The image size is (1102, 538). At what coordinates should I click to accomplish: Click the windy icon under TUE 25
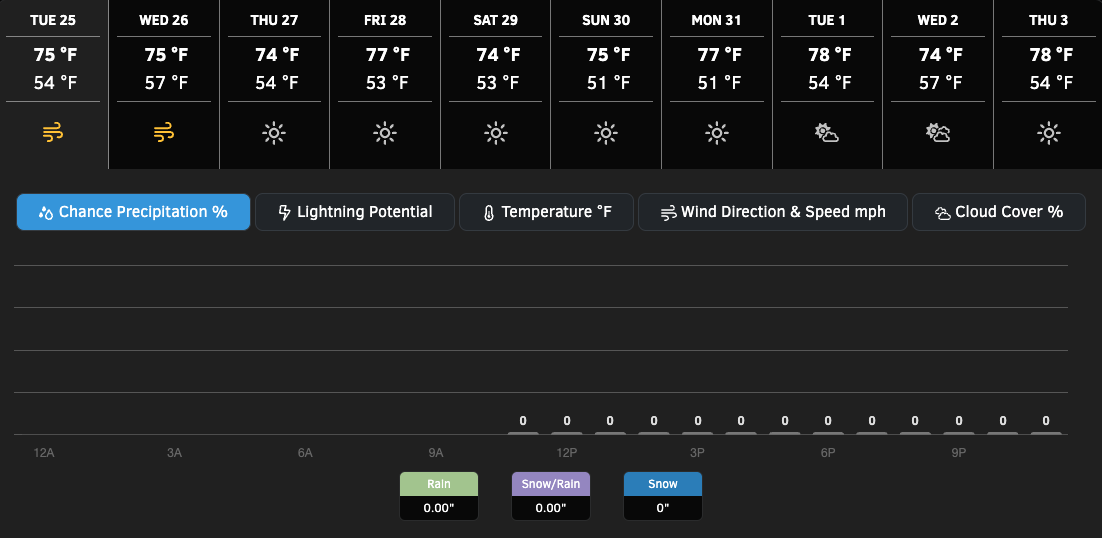53,133
